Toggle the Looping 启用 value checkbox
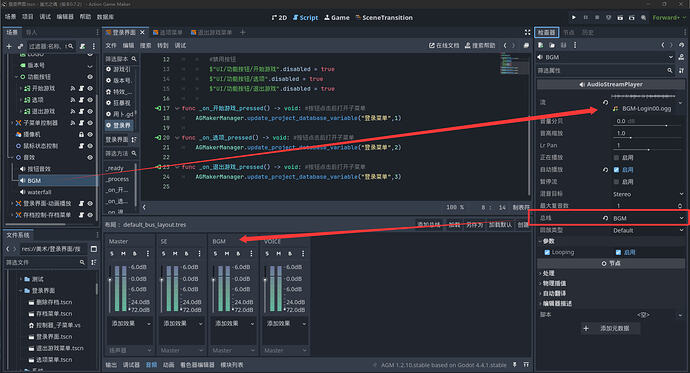The height and width of the screenshot is (373, 690). click(x=618, y=252)
